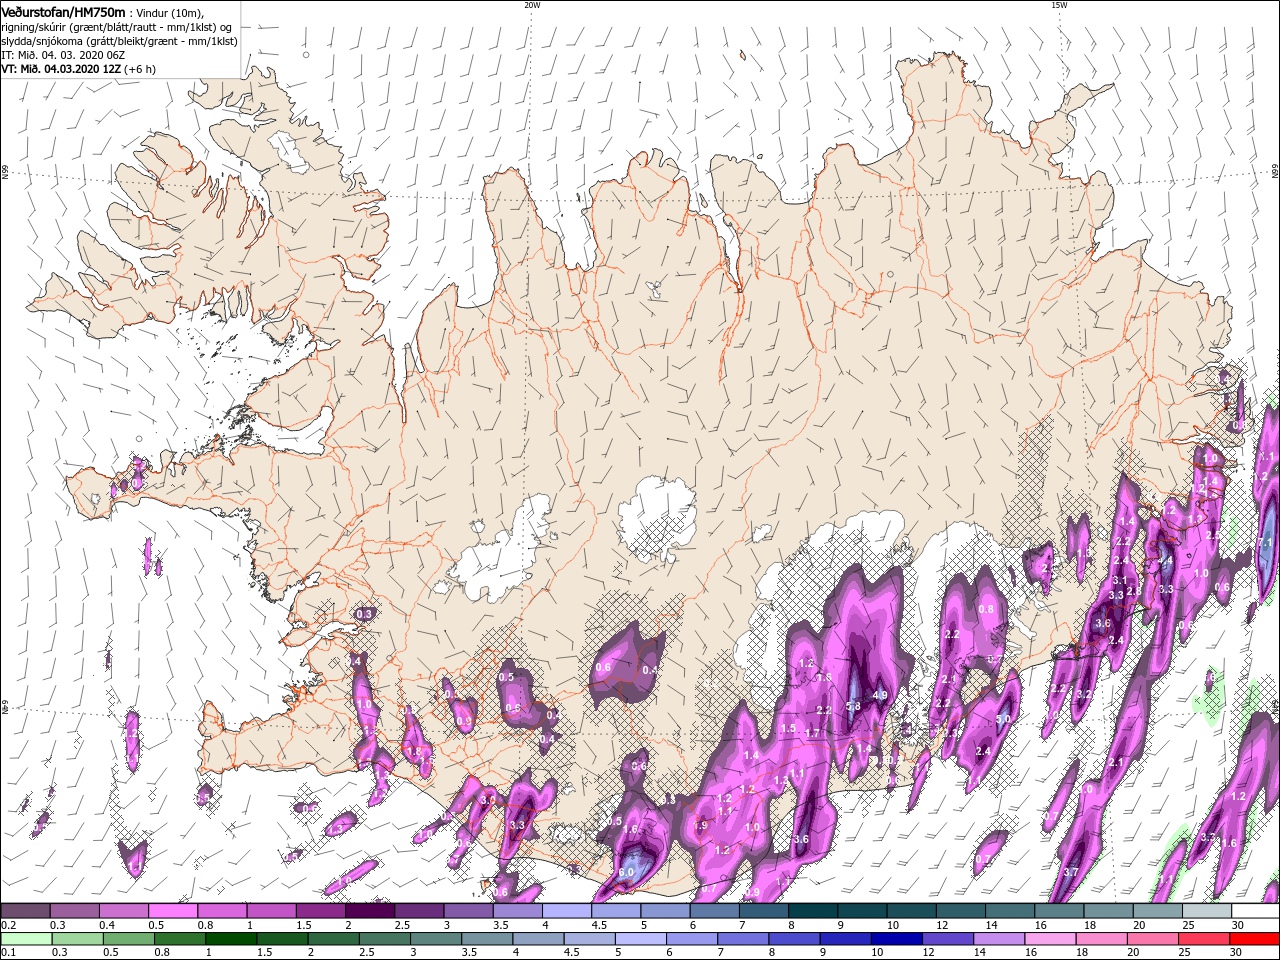1280x960 pixels.
Task: Click the 5.8 precipitation value on the map
Action: (853, 706)
